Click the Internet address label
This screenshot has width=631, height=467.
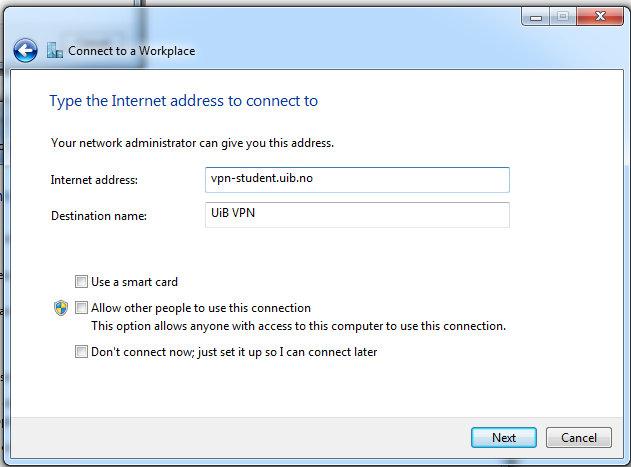(94, 180)
